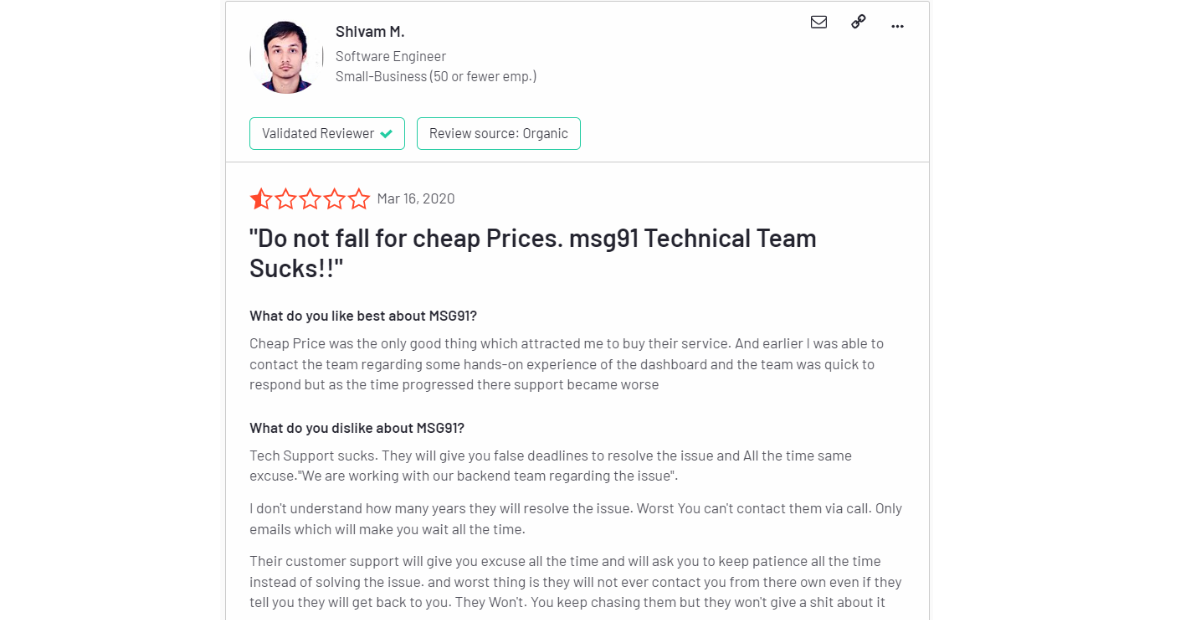Viewport: 1200px width, 620px height.
Task: Click the fourth star in rating
Action: (x=335, y=199)
